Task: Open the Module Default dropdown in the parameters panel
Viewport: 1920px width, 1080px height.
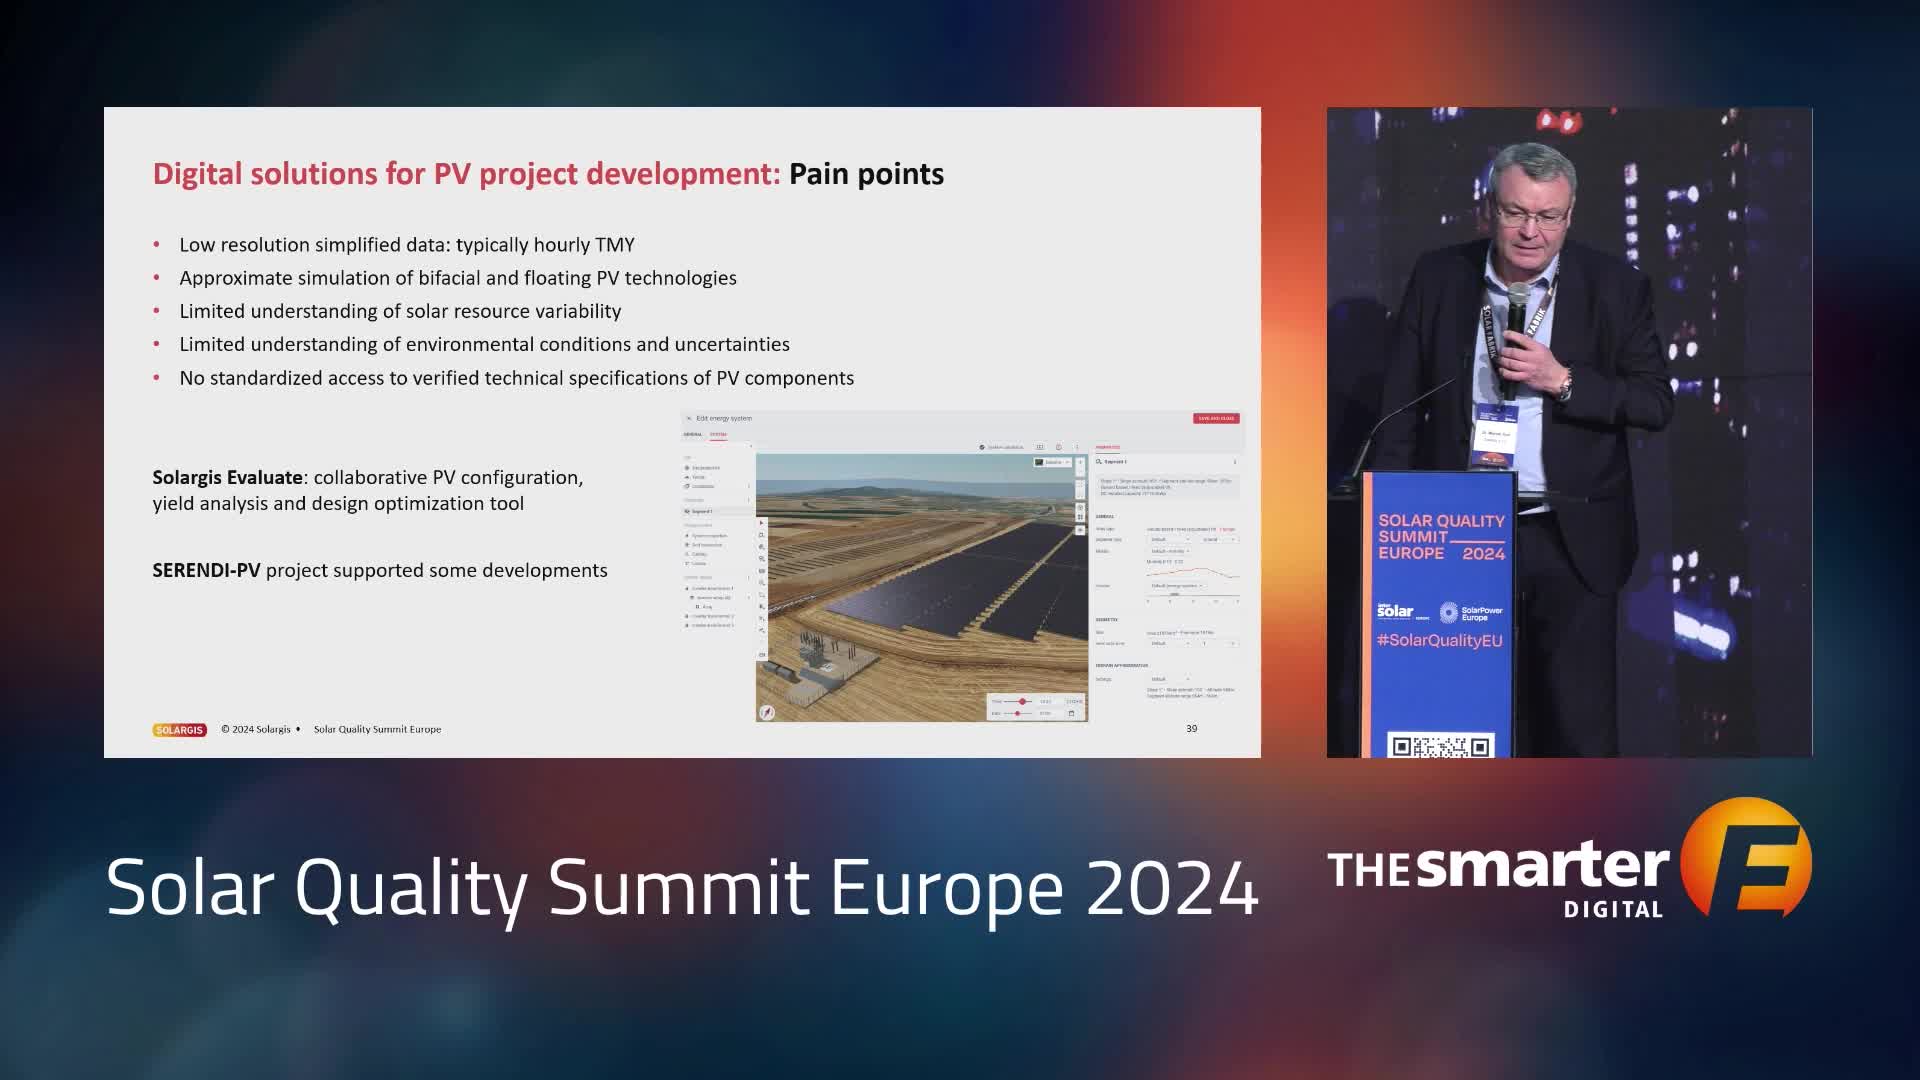Action: pyautogui.click(x=1168, y=551)
